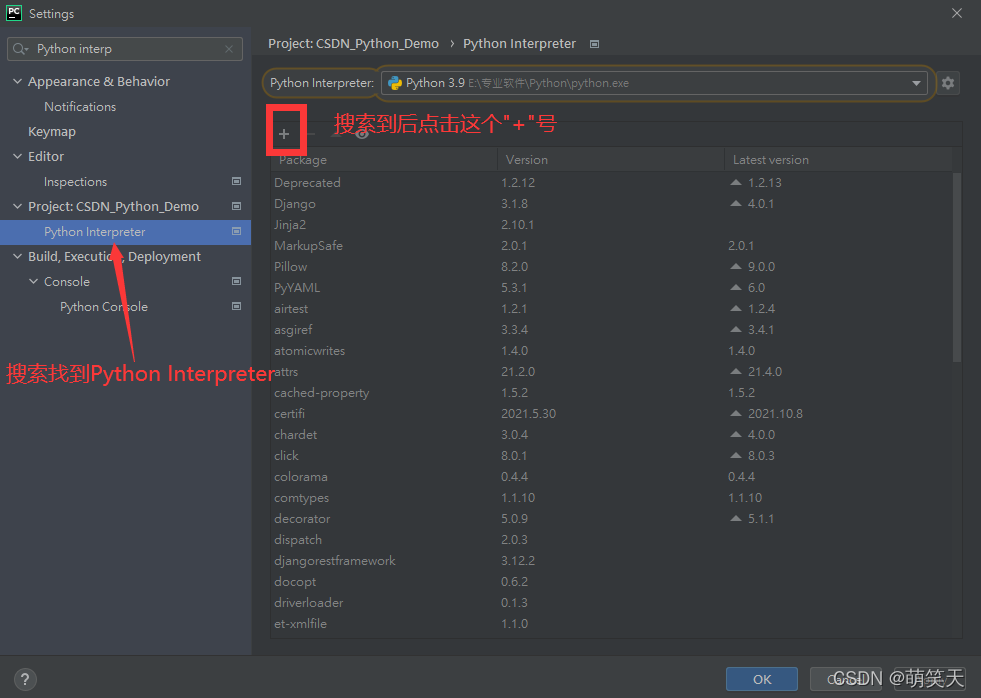
Task: Close the Settings dialog
Action: (957, 13)
